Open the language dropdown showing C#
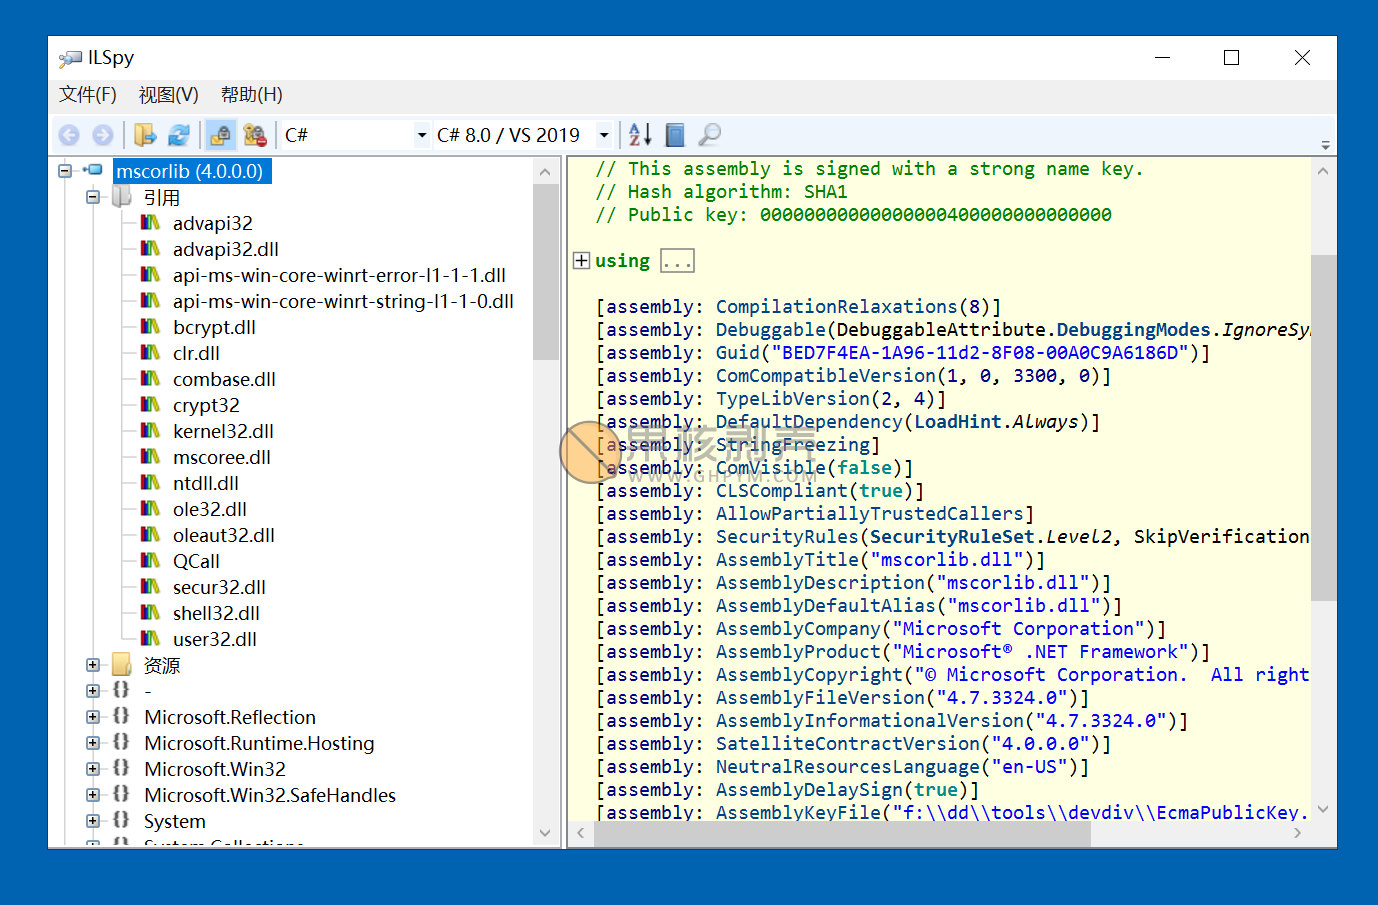Viewport: 1378px width, 905px height. click(355, 135)
